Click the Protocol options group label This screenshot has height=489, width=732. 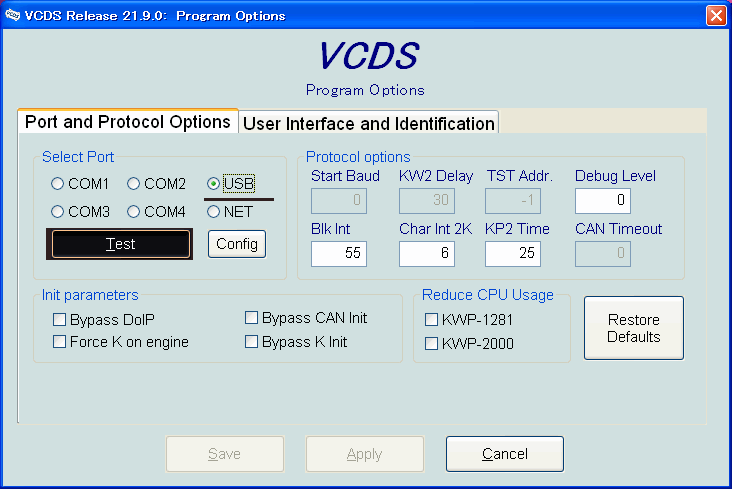(358, 156)
